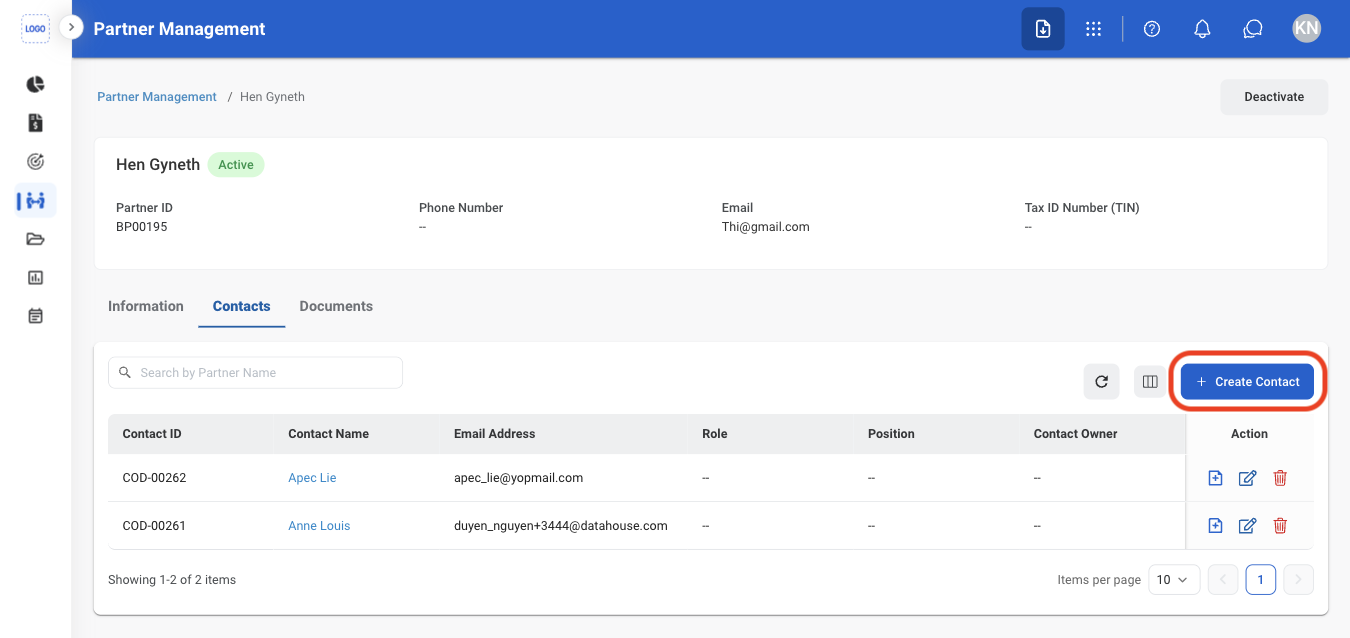Open the items per page dropdown
Viewport: 1350px width, 638px height.
tap(1174, 579)
